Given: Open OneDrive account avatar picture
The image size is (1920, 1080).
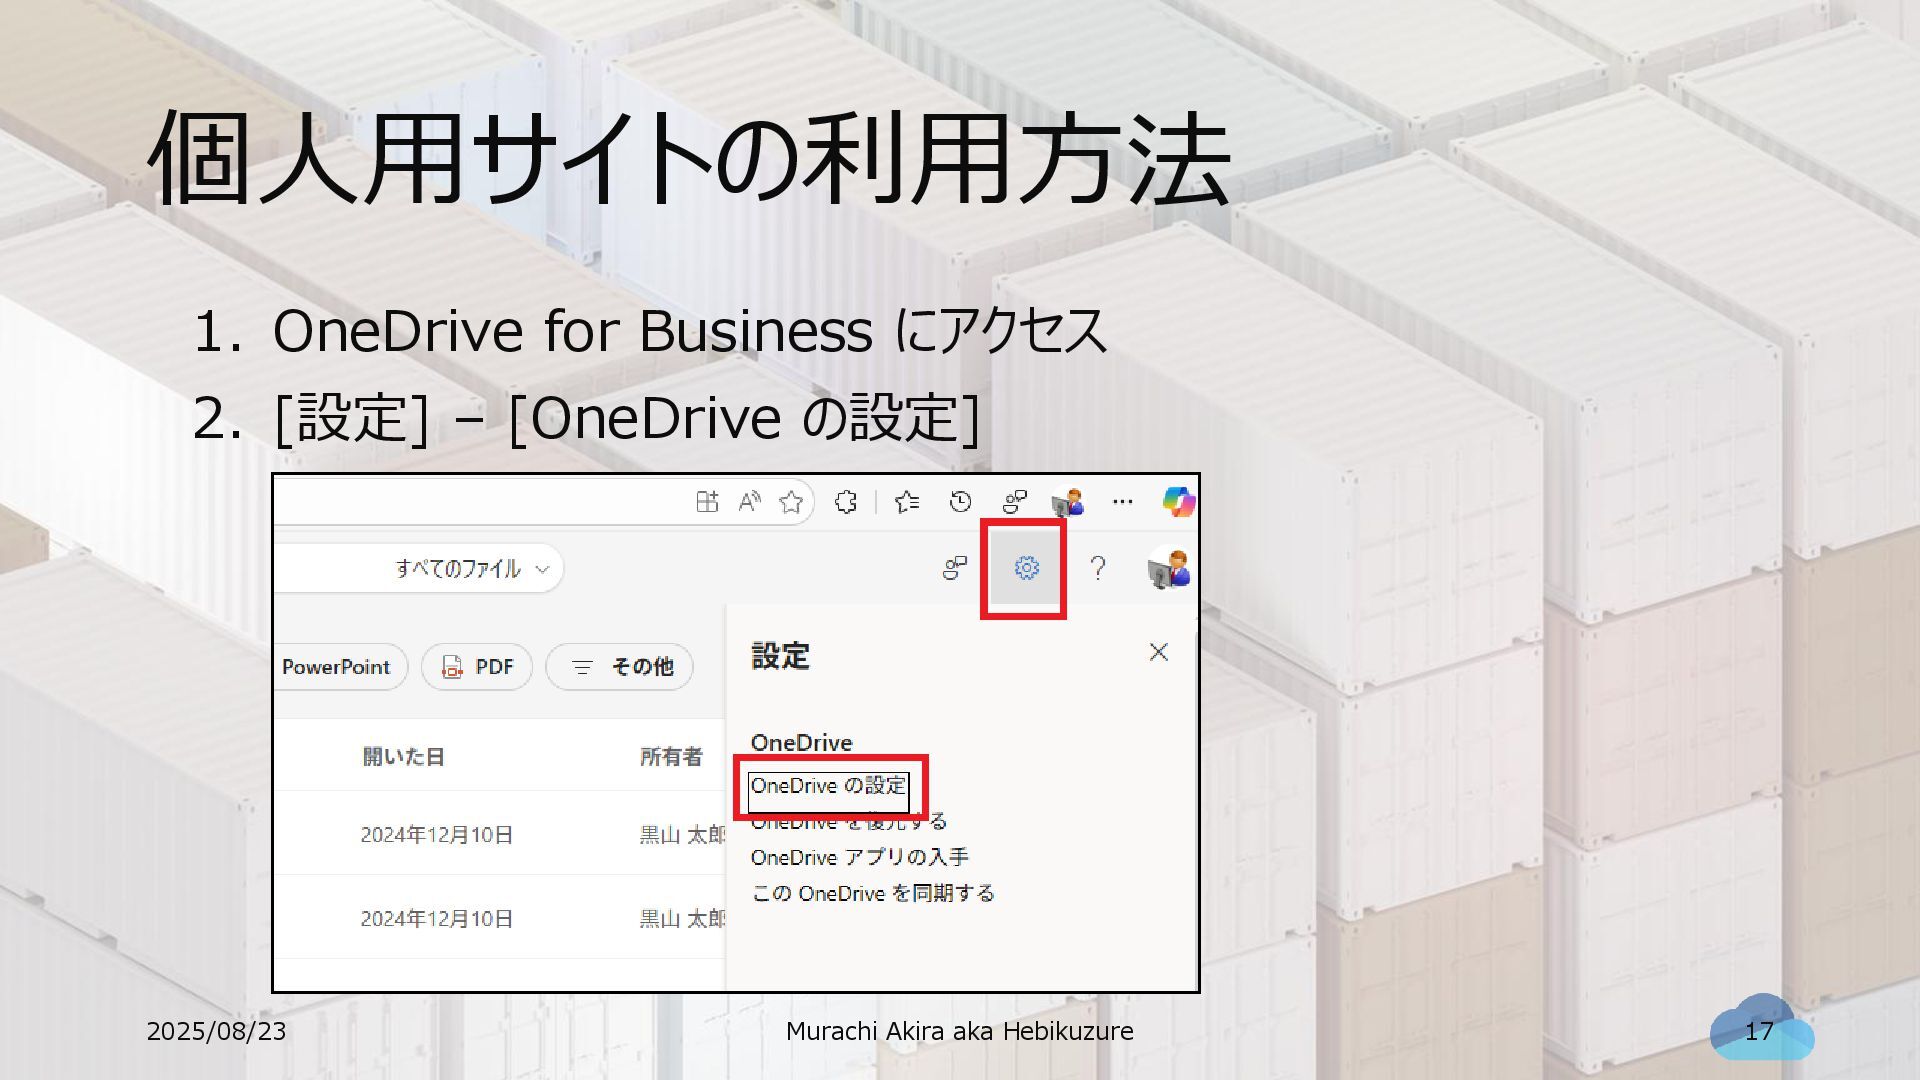Looking at the screenshot, I should [x=1168, y=569].
